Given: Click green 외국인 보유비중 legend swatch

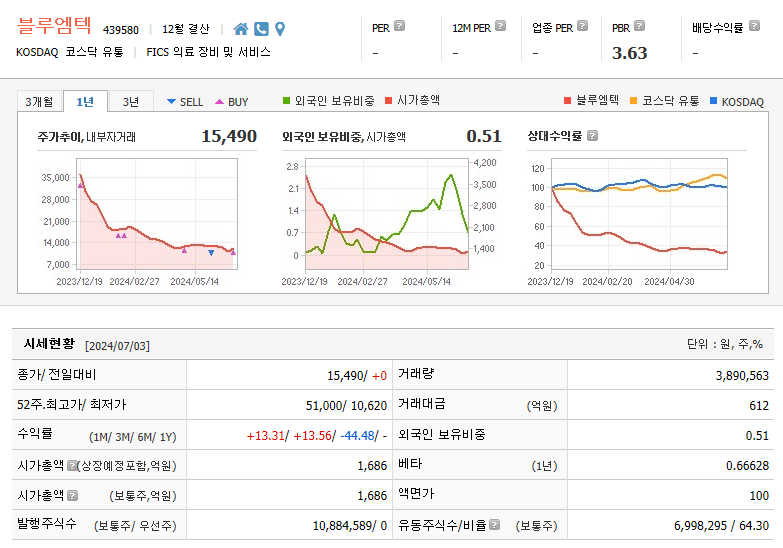Looking at the screenshot, I should click(286, 101).
